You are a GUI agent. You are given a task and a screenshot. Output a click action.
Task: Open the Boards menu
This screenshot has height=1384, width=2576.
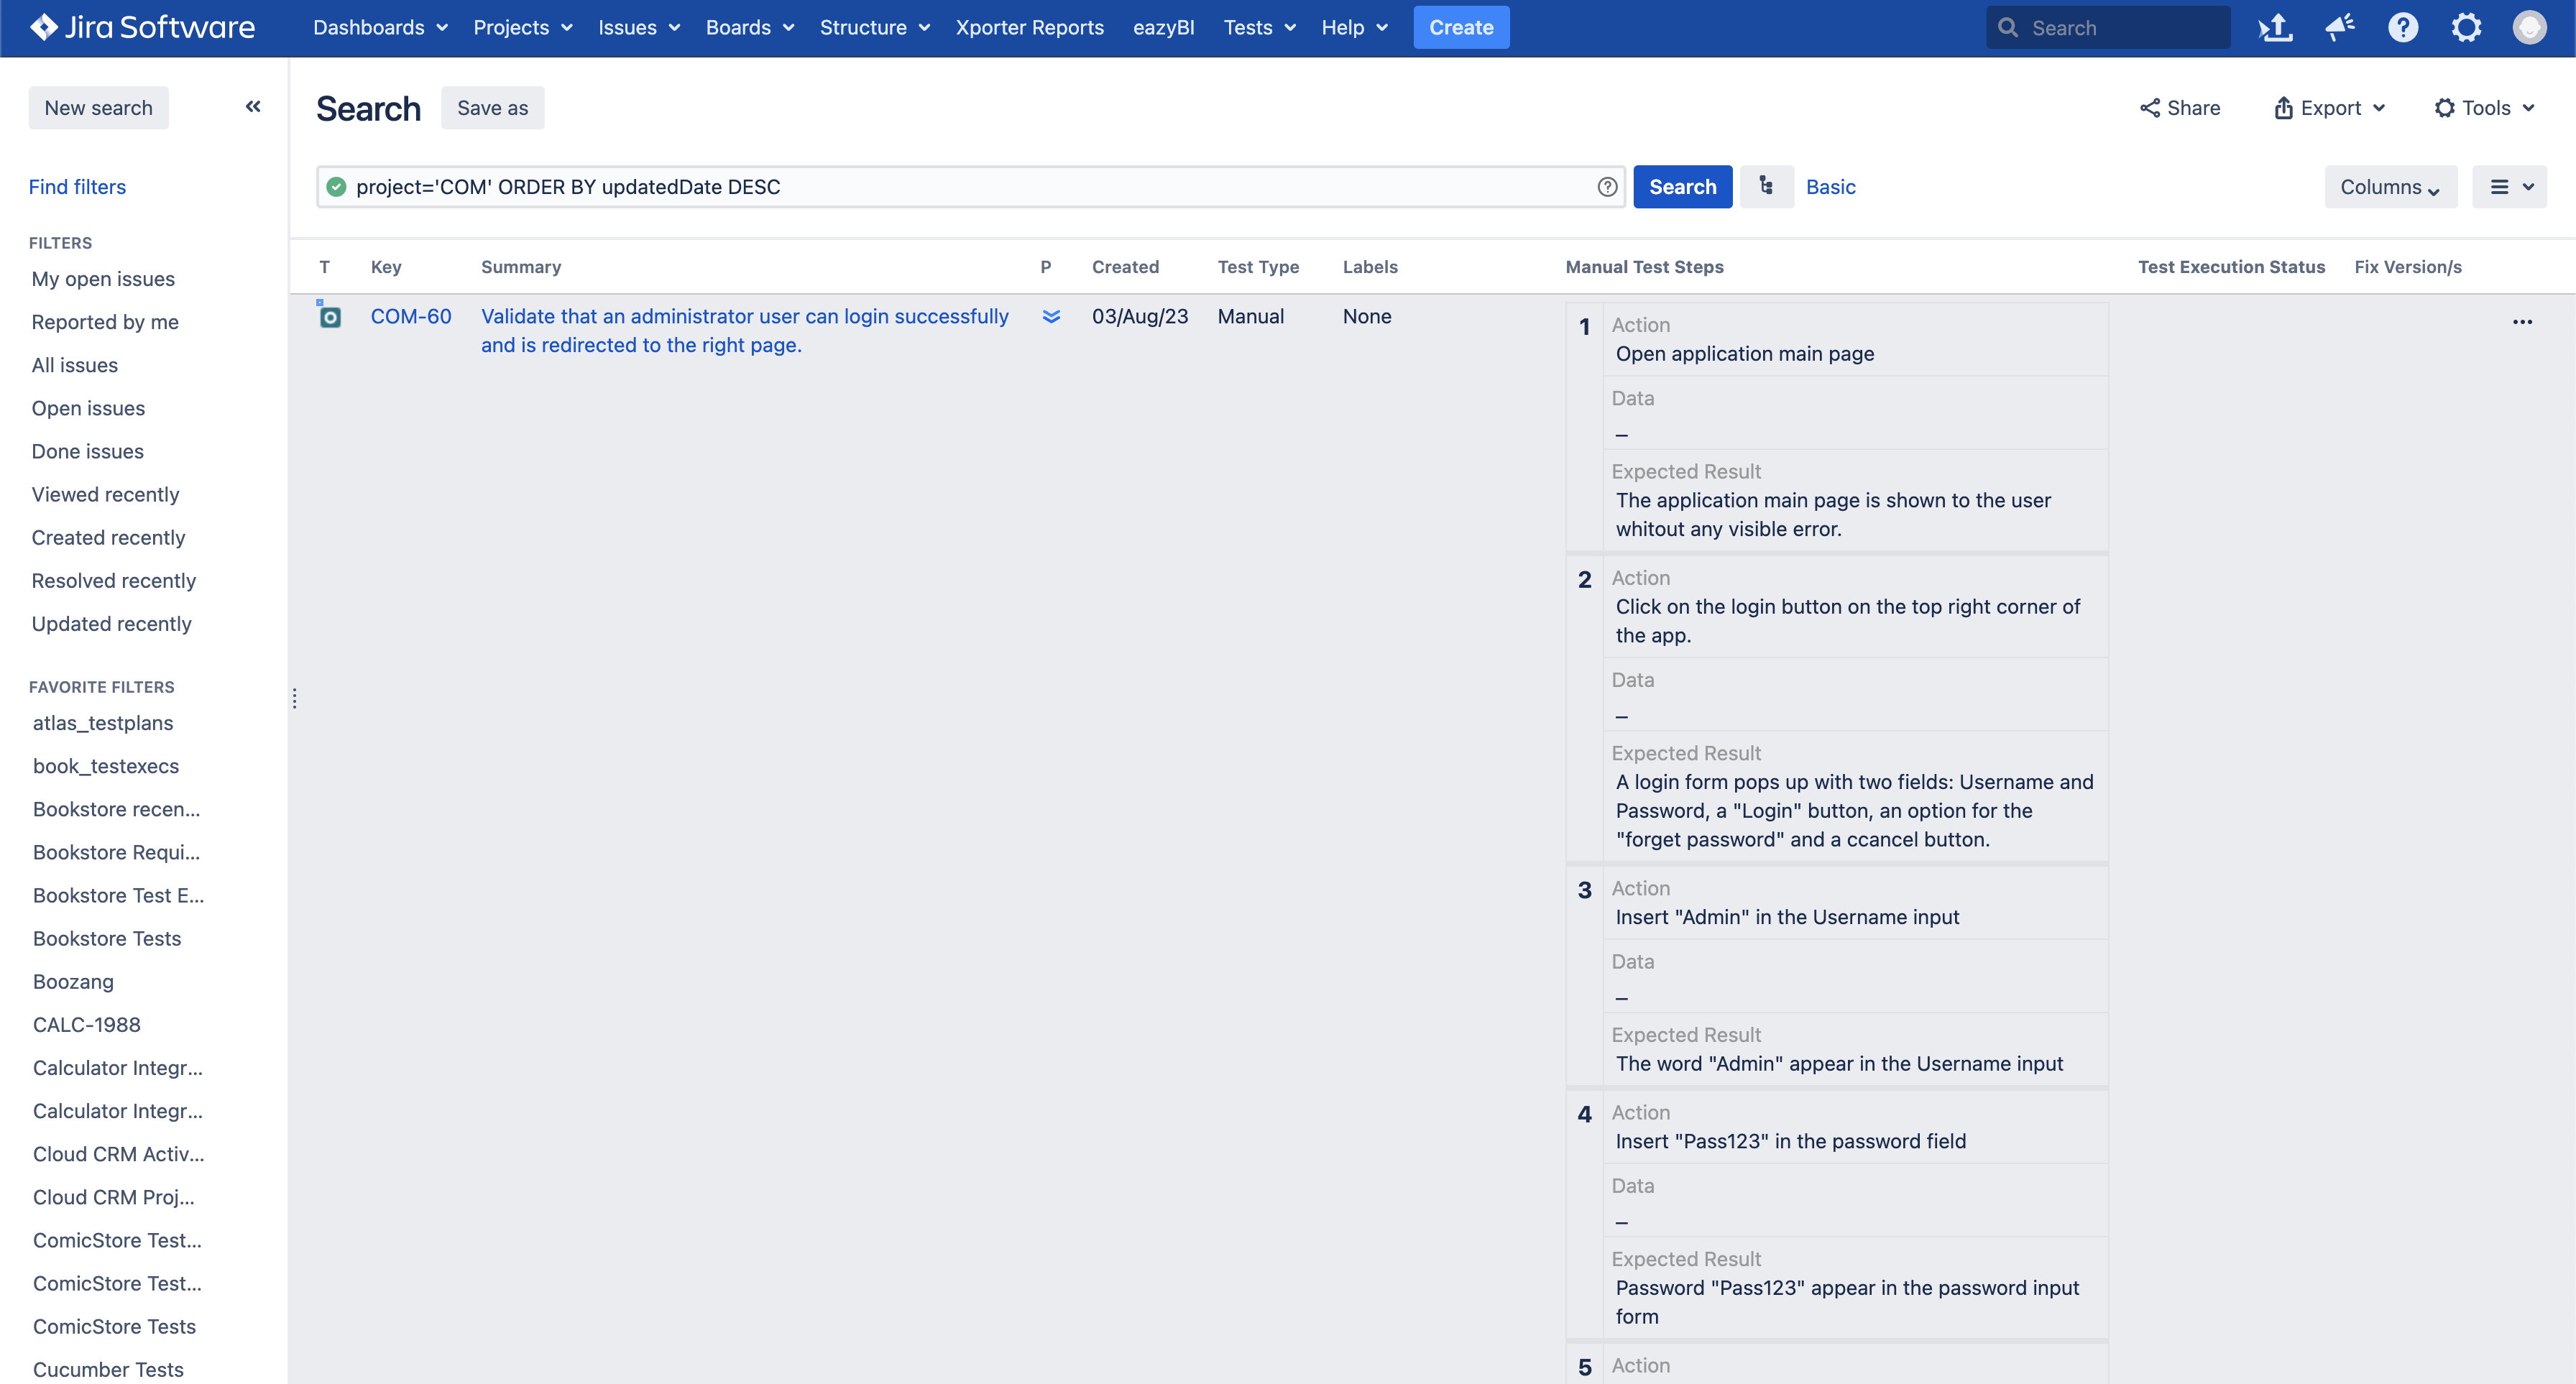(750, 27)
